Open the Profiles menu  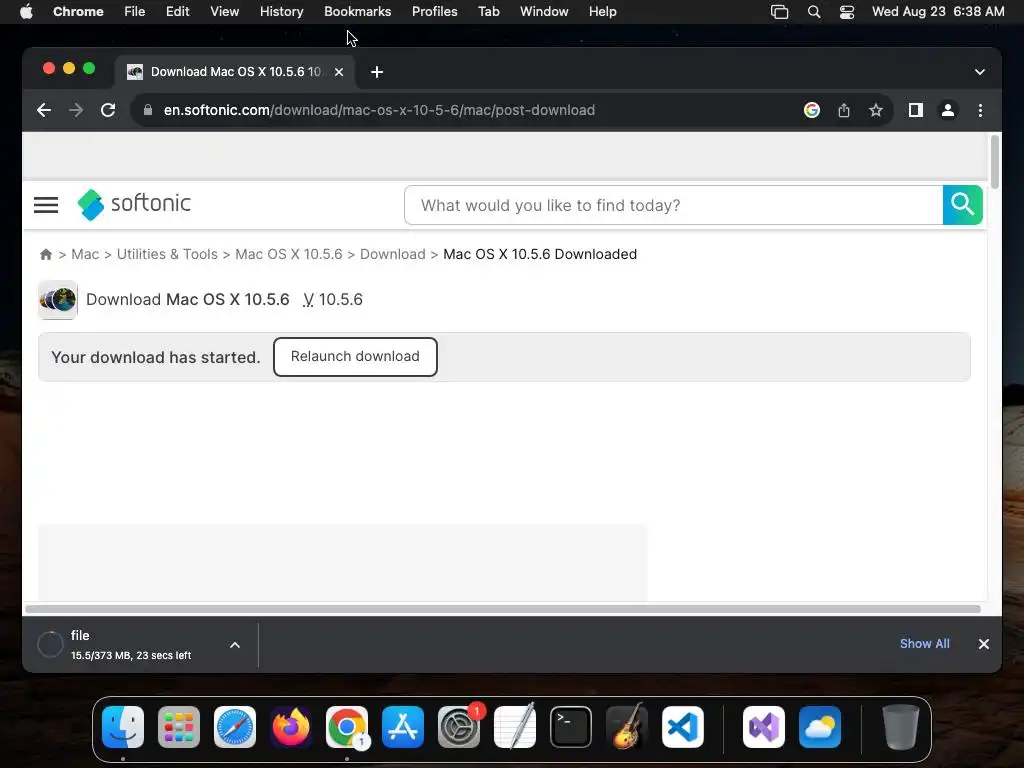point(434,12)
